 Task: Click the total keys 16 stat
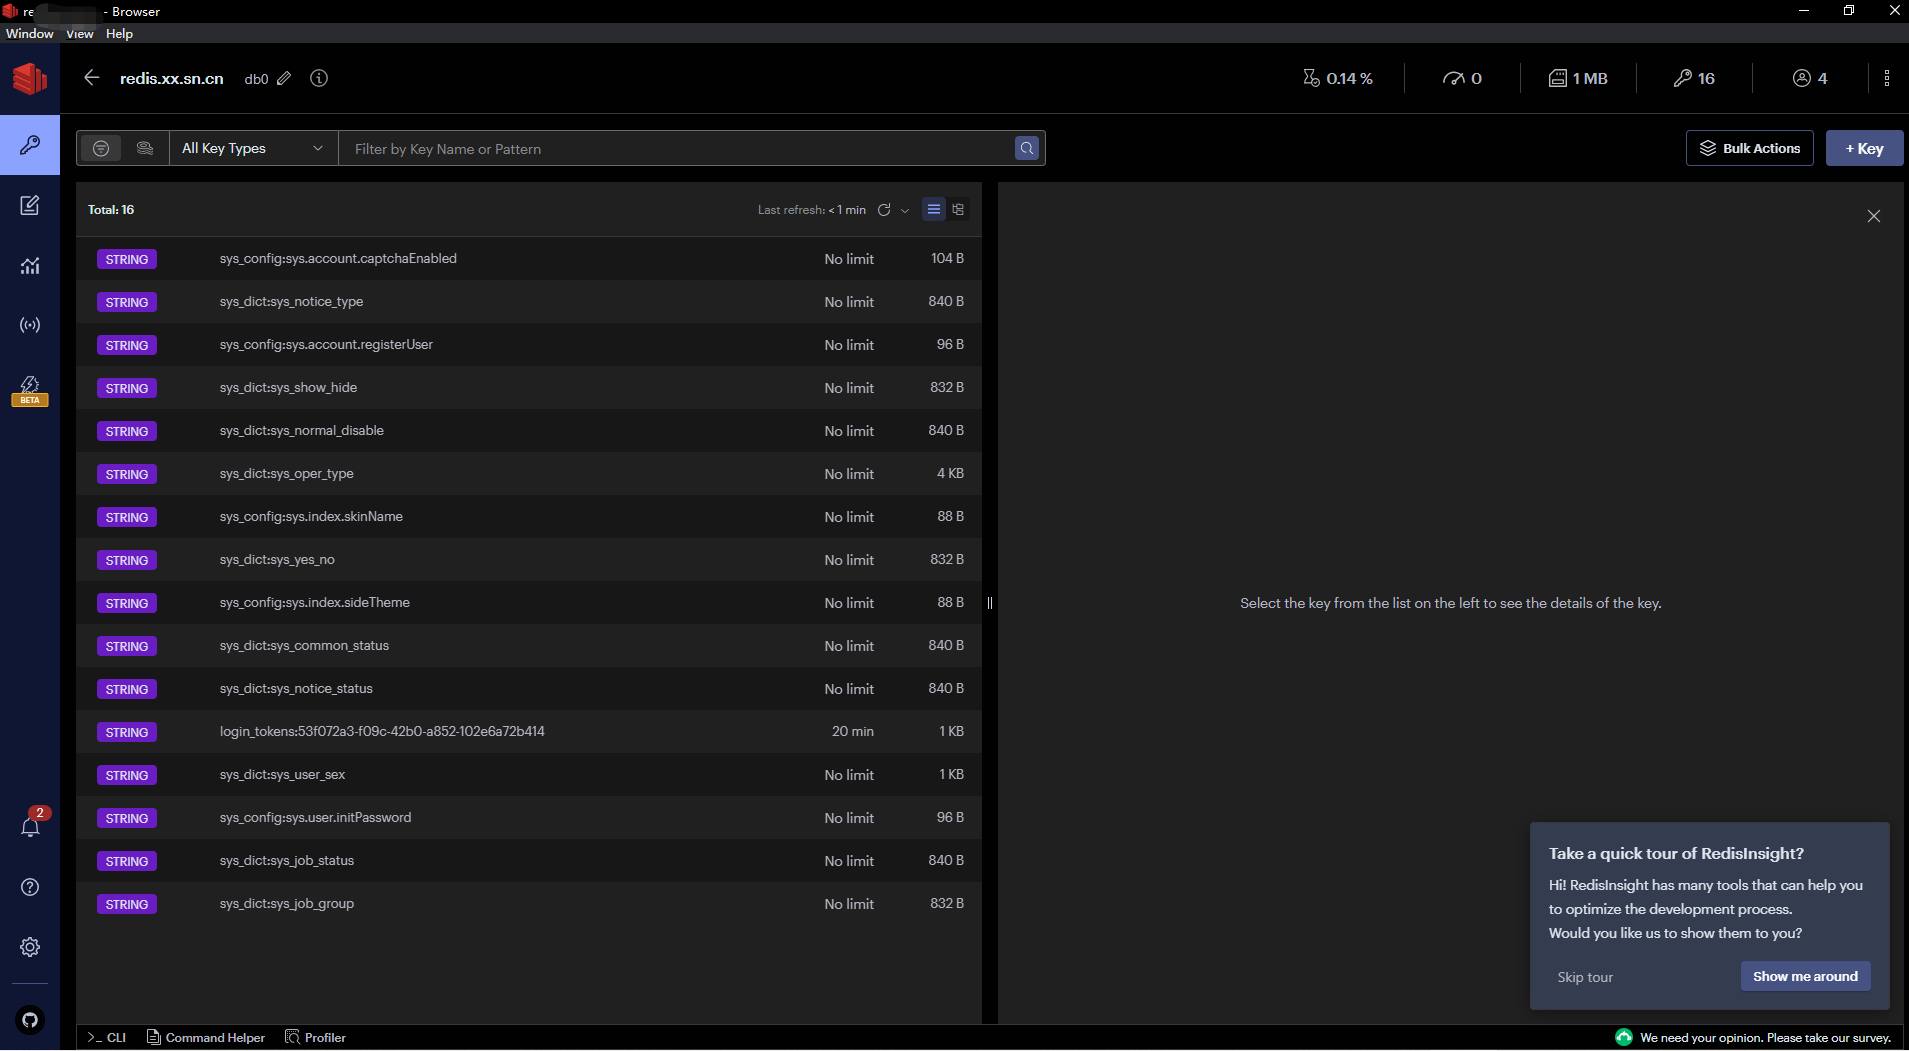point(1694,78)
